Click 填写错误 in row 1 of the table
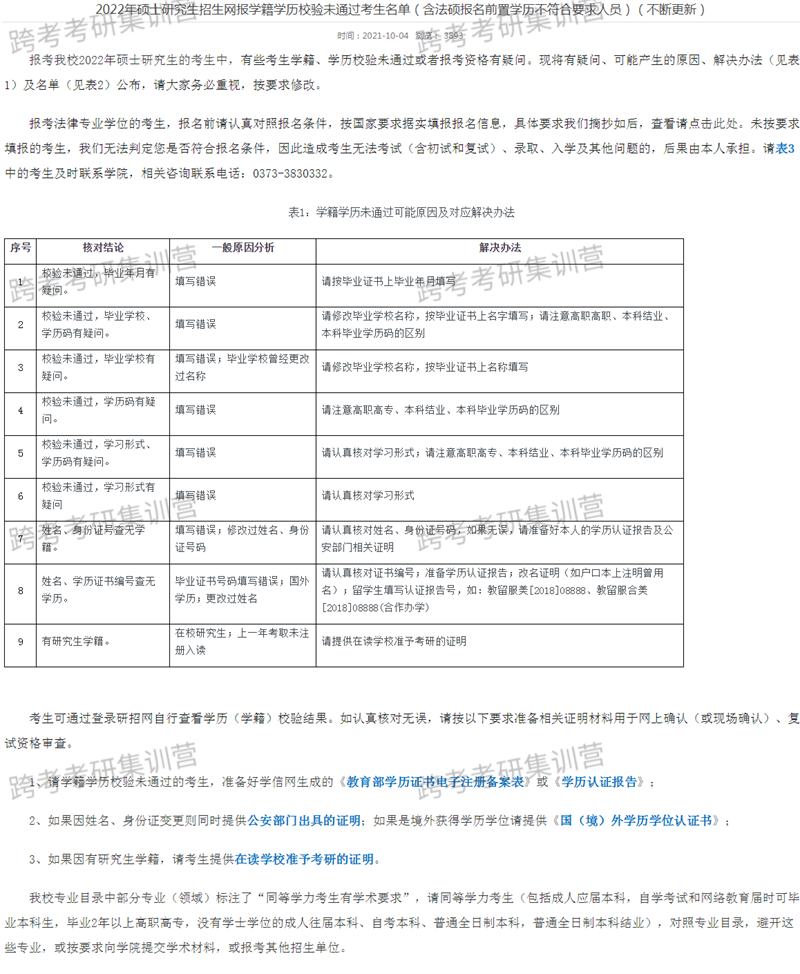The height and width of the screenshot is (974, 800). 196,281
